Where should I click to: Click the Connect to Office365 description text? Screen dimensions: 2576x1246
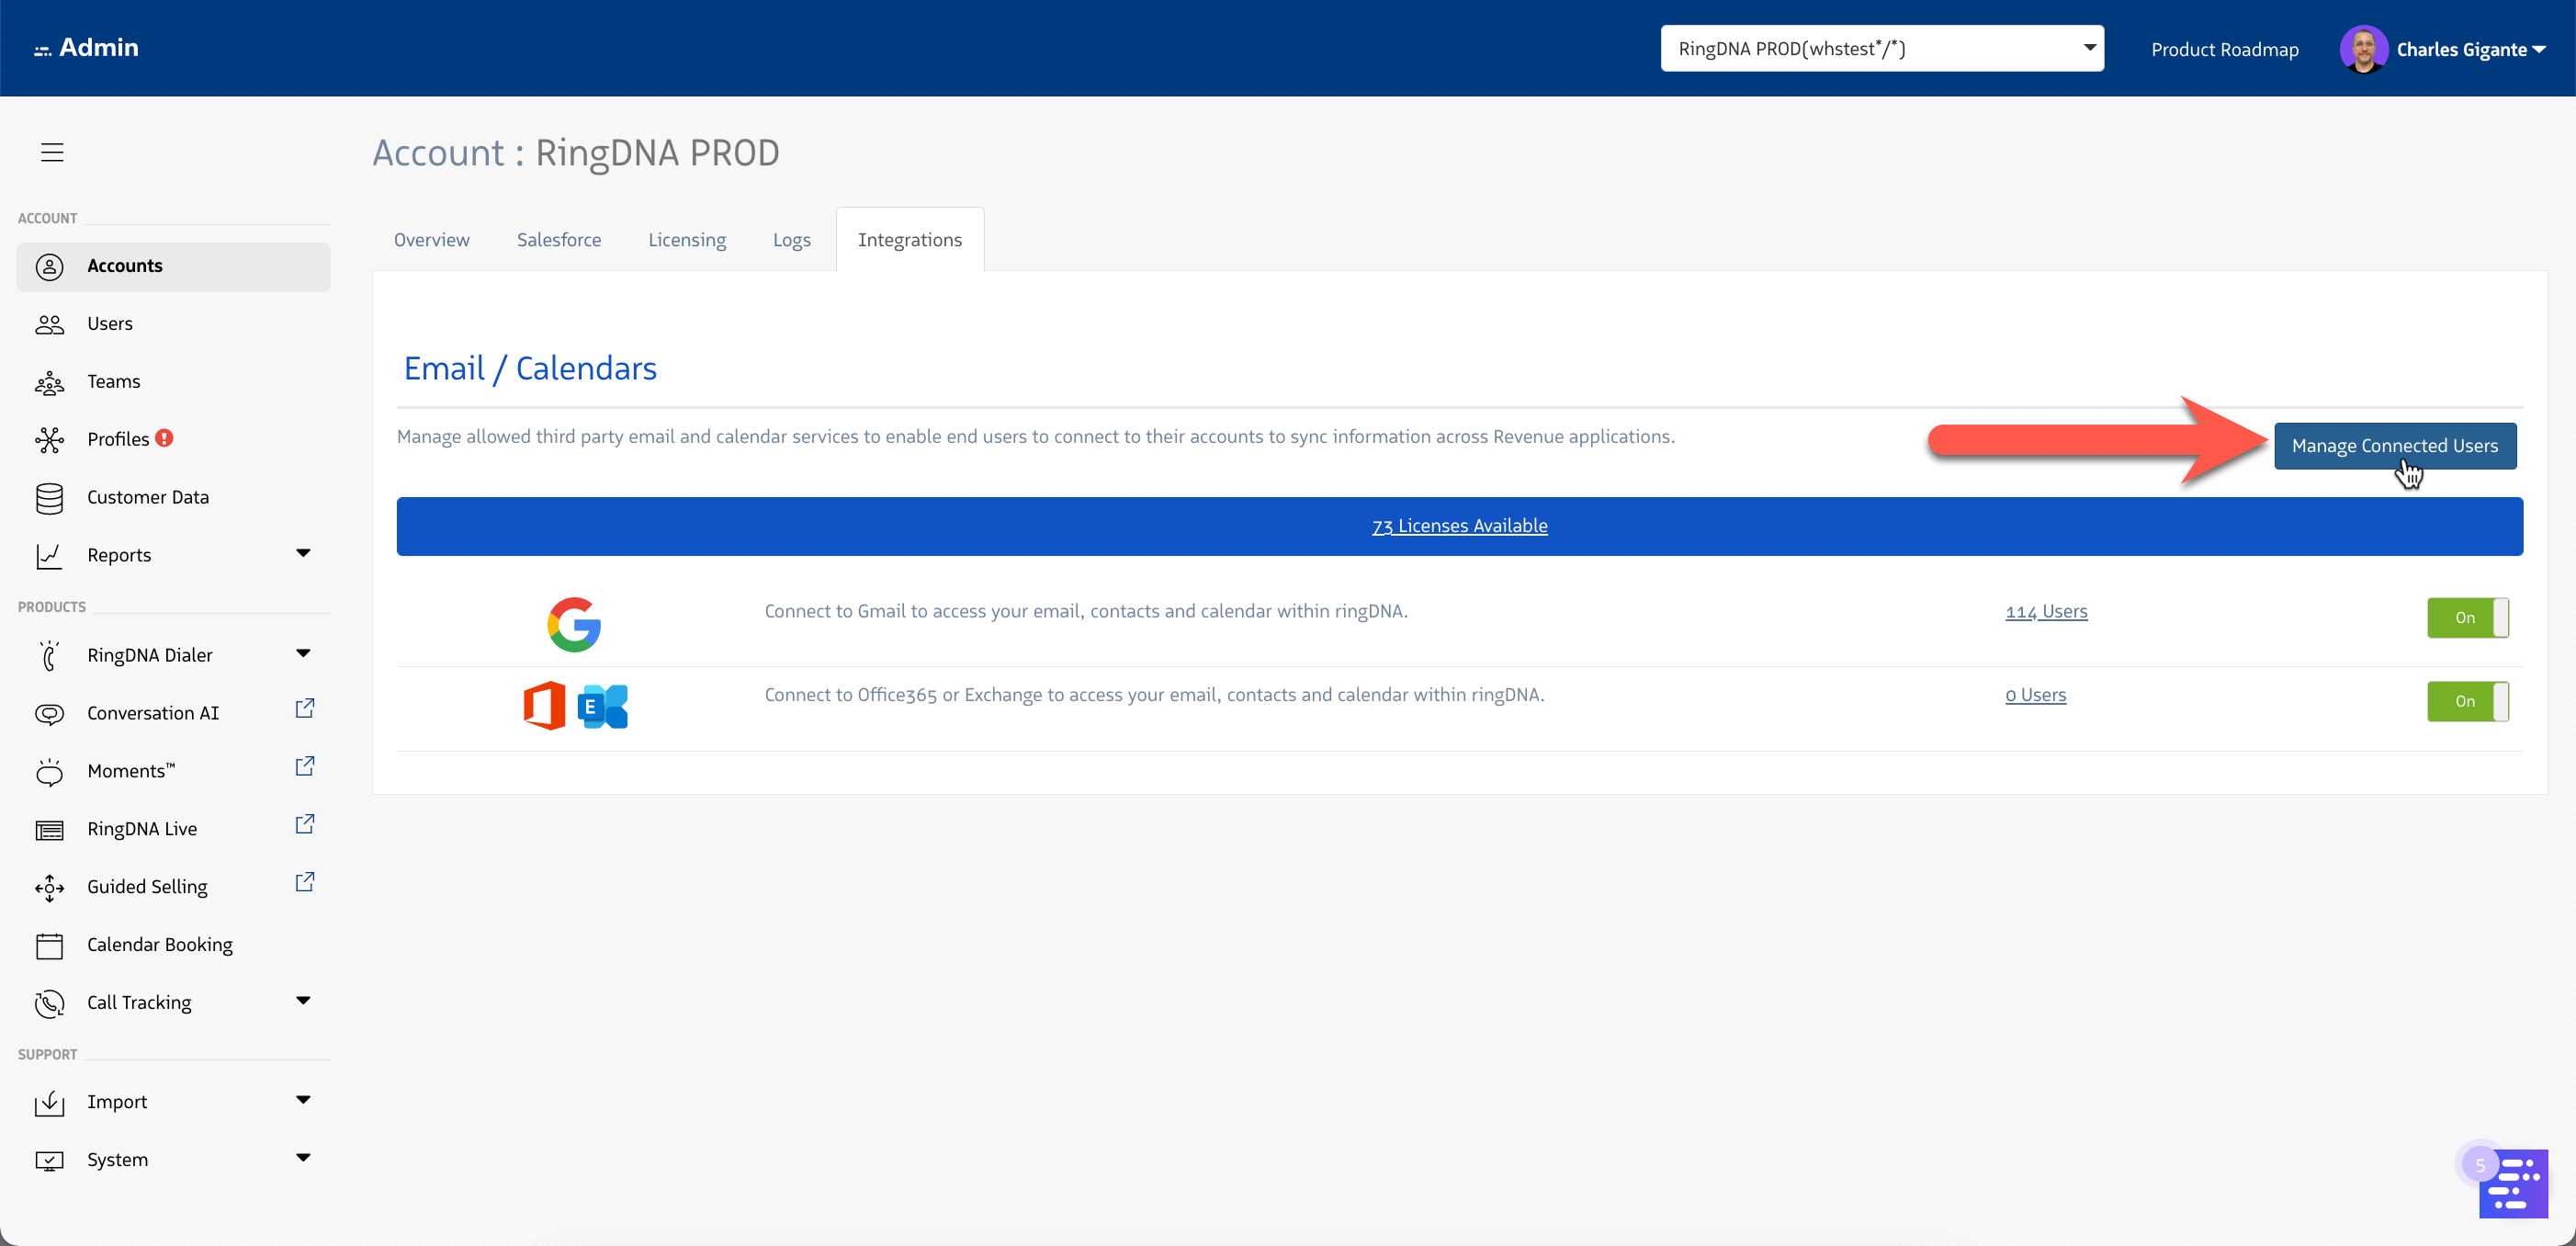tap(1154, 695)
